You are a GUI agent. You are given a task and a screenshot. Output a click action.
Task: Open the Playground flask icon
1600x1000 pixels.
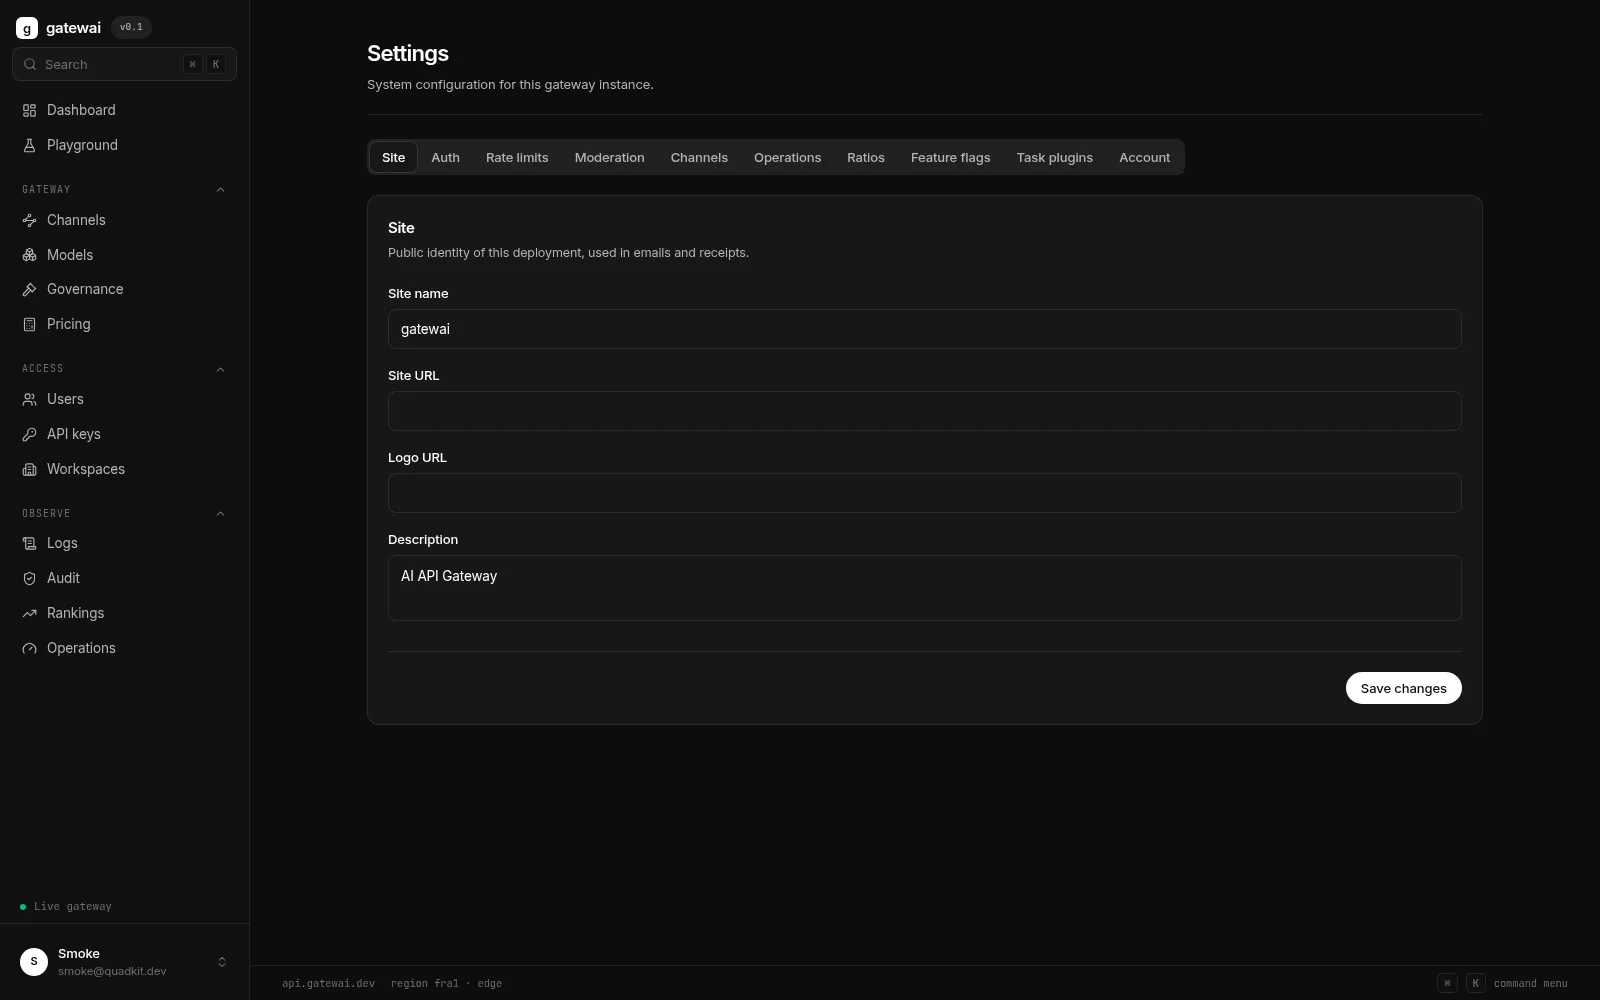tap(30, 145)
